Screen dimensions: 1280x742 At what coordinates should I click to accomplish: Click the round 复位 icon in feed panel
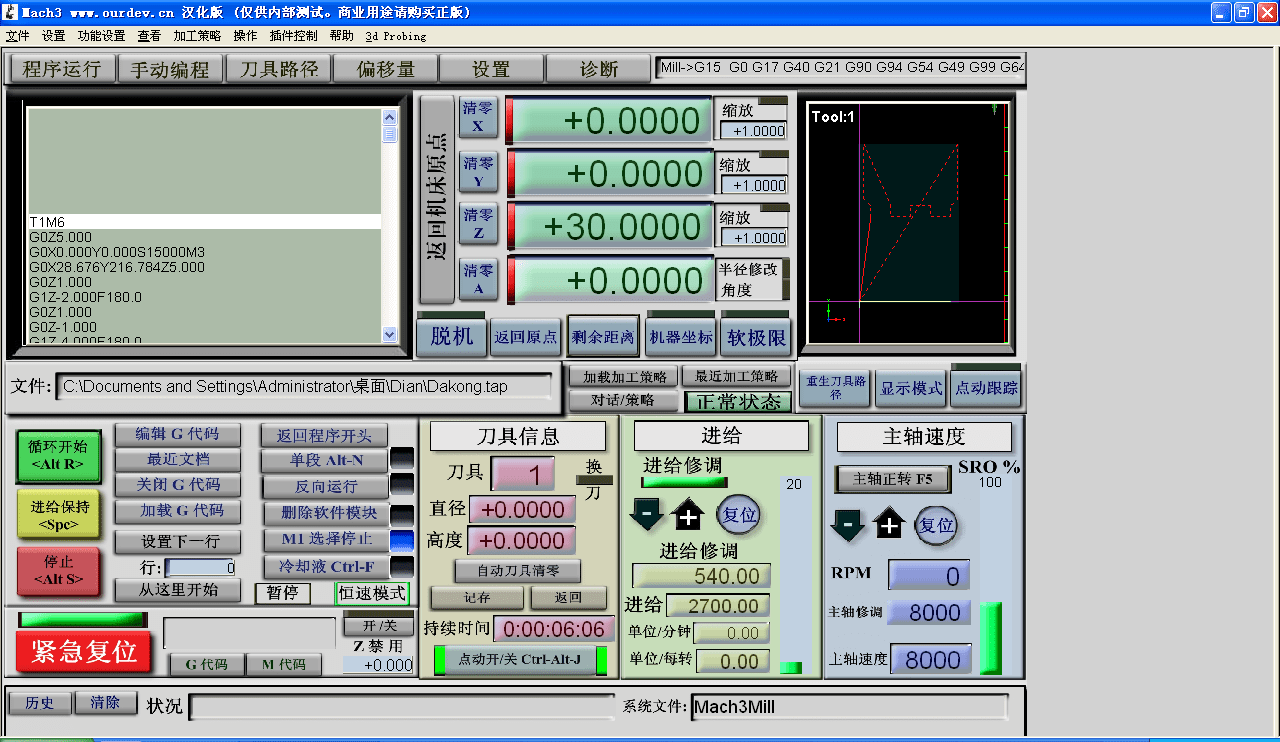click(739, 515)
